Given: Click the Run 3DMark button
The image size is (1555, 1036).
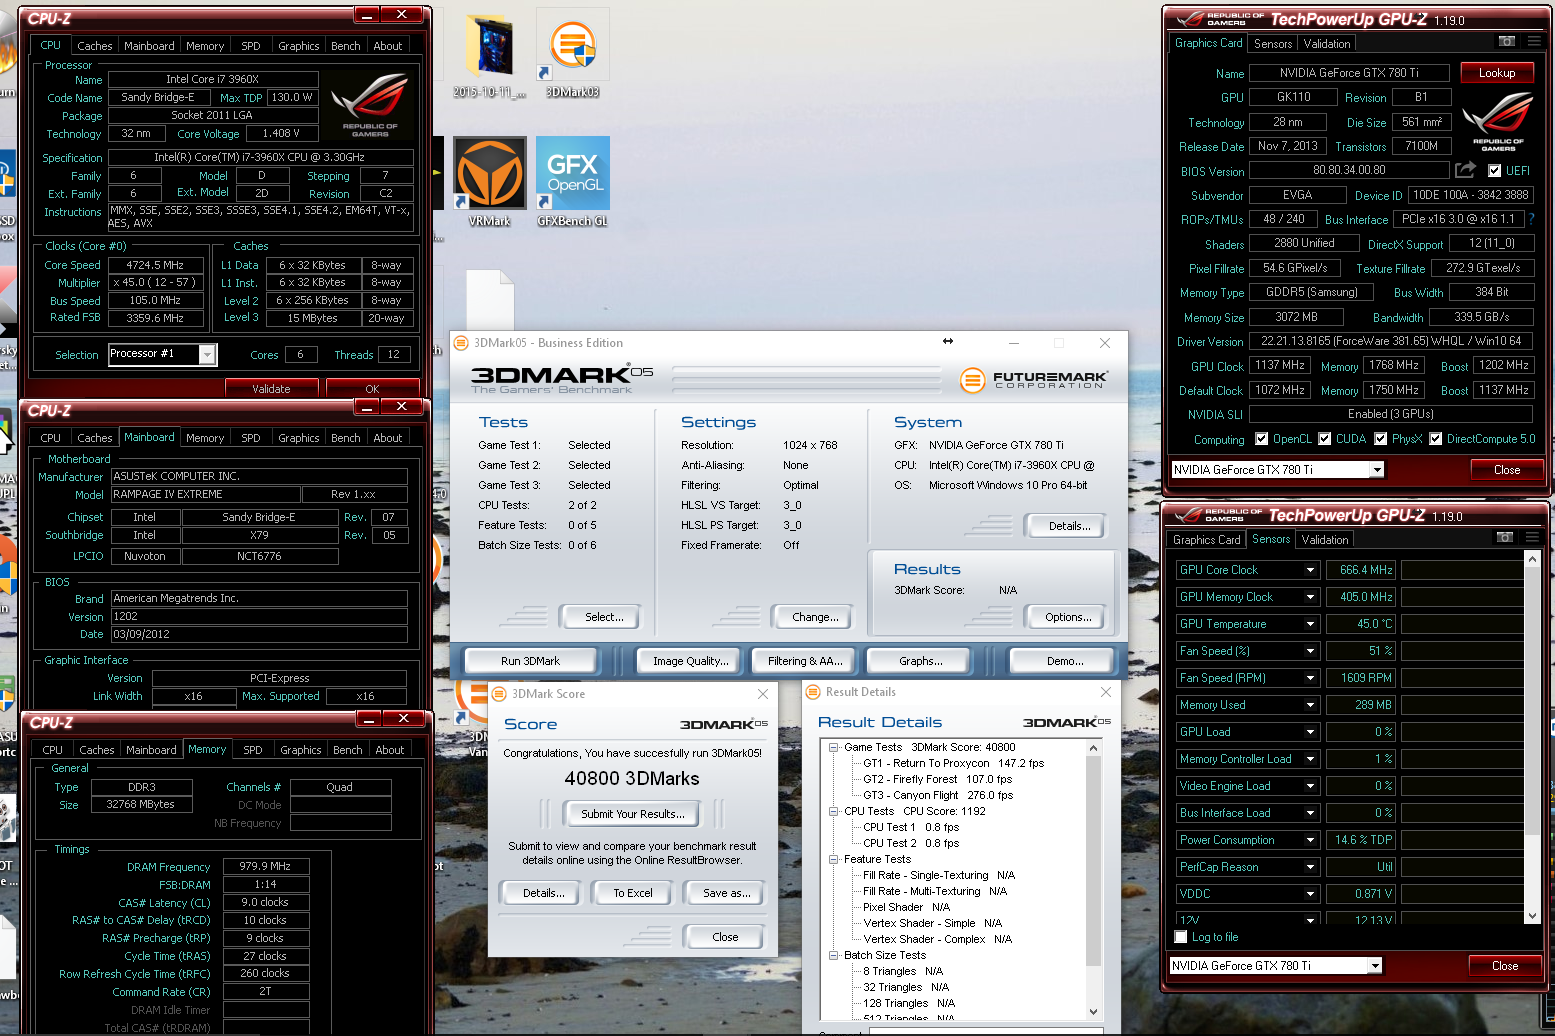Looking at the screenshot, I should click(x=530, y=661).
